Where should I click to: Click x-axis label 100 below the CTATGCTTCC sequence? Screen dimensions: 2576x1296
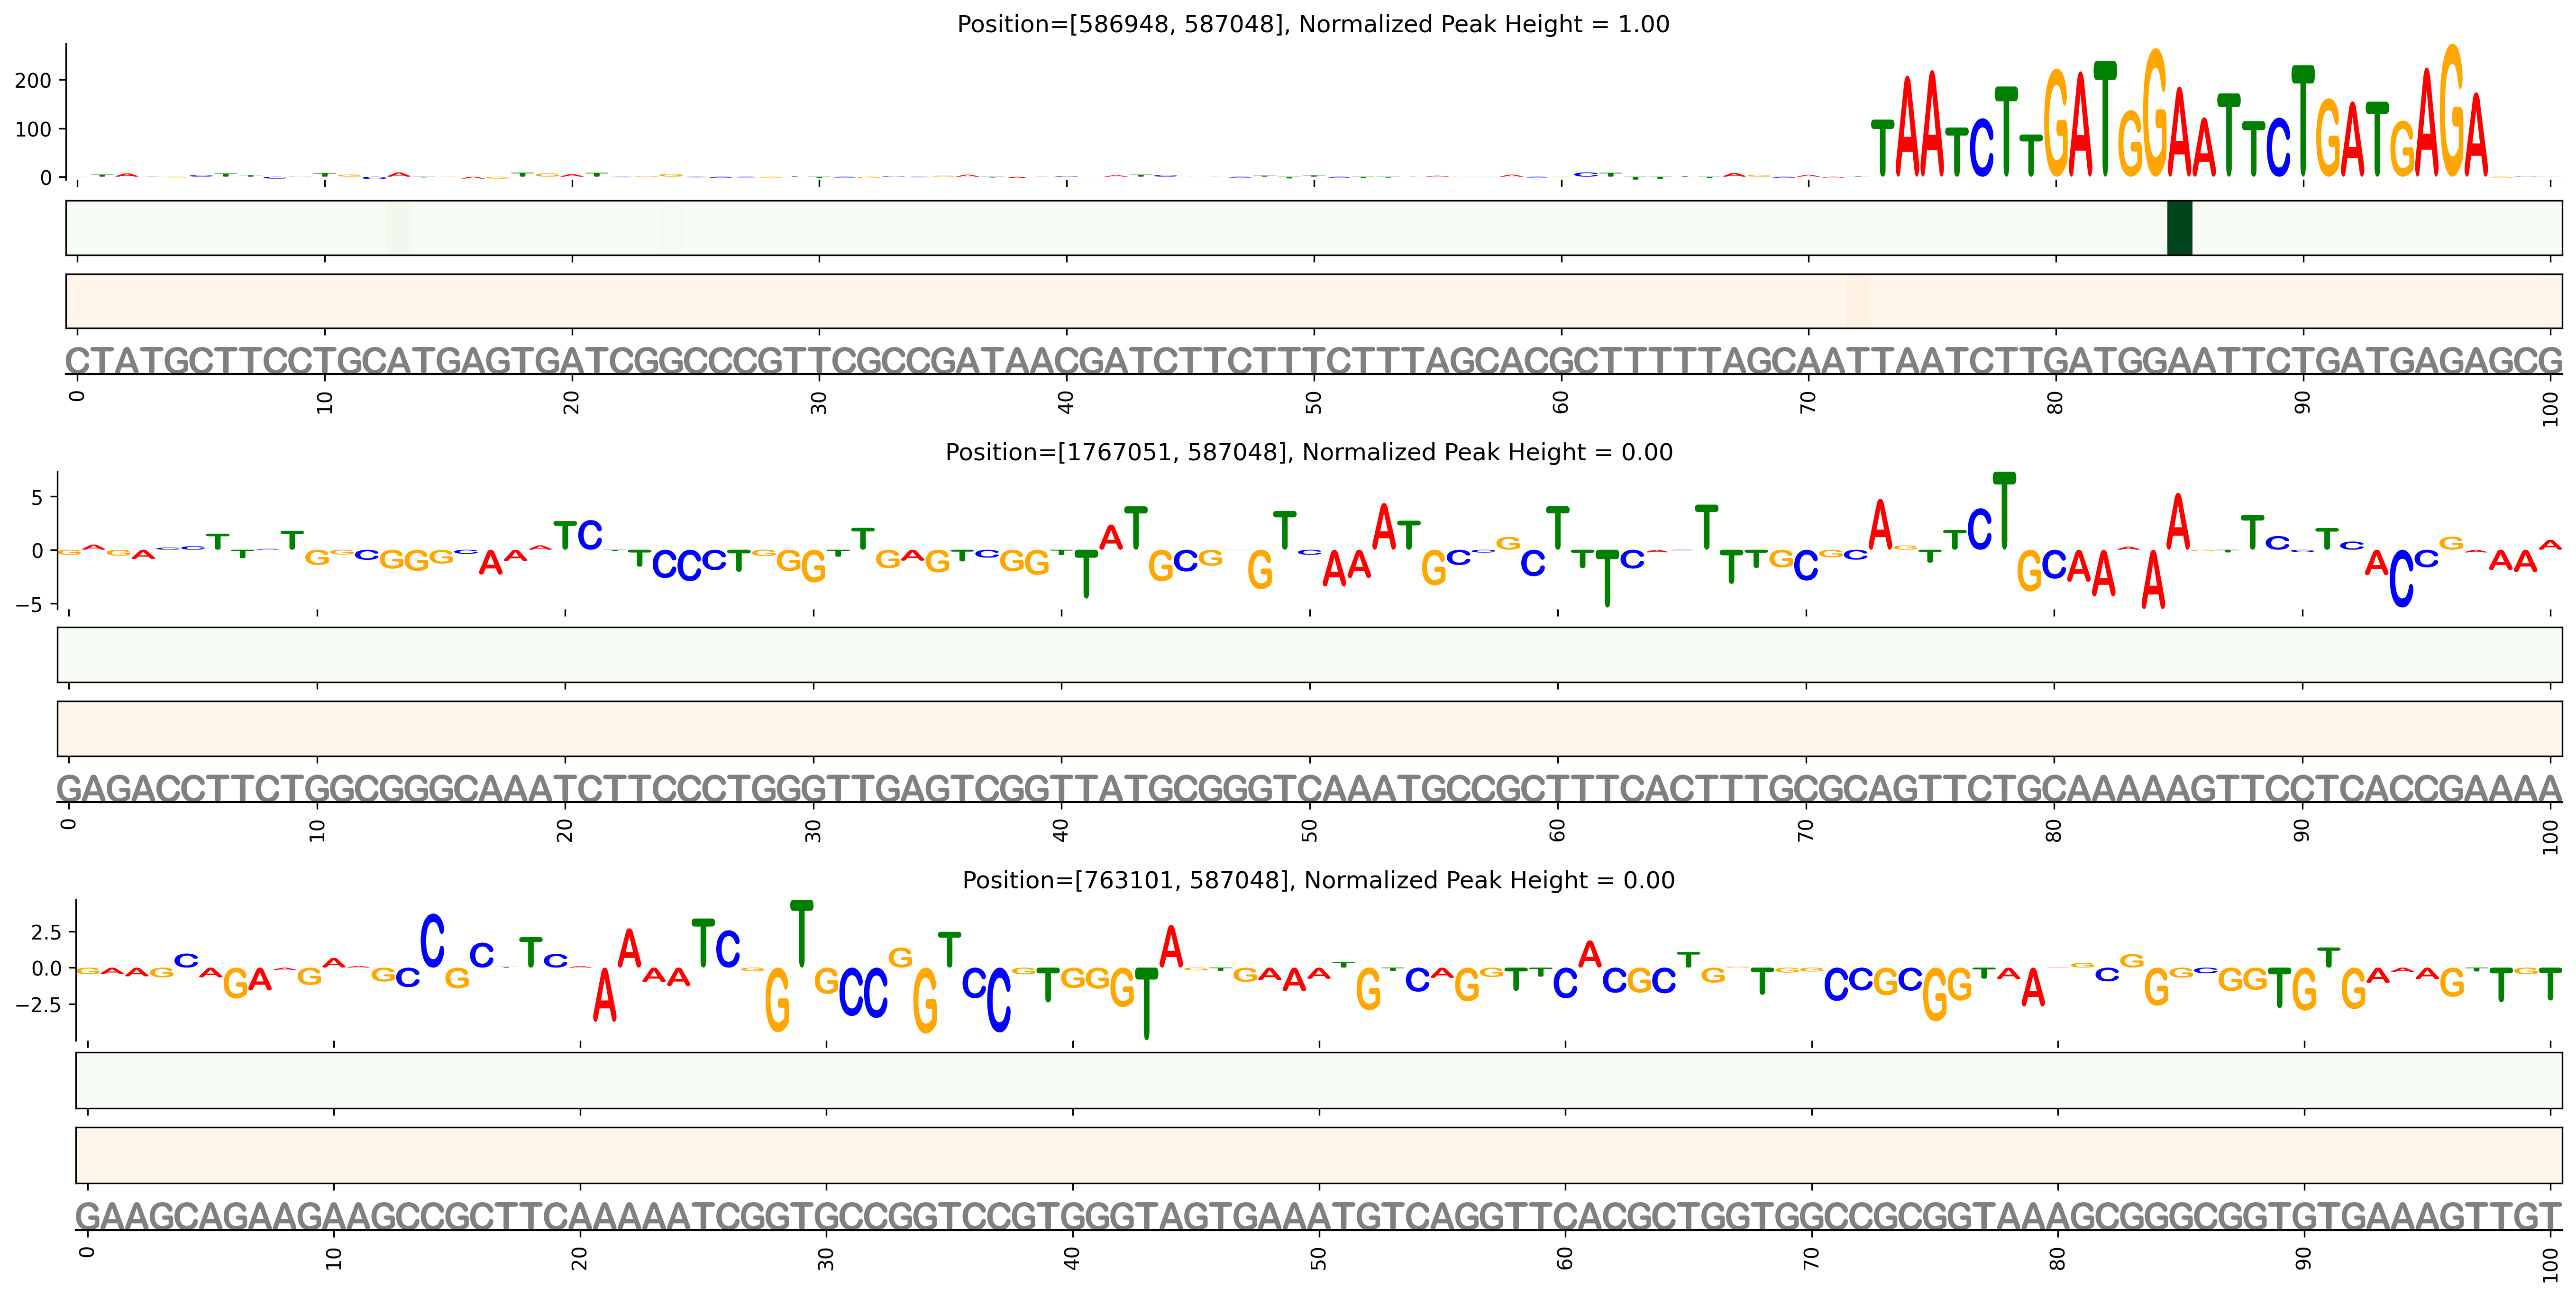2551,409
